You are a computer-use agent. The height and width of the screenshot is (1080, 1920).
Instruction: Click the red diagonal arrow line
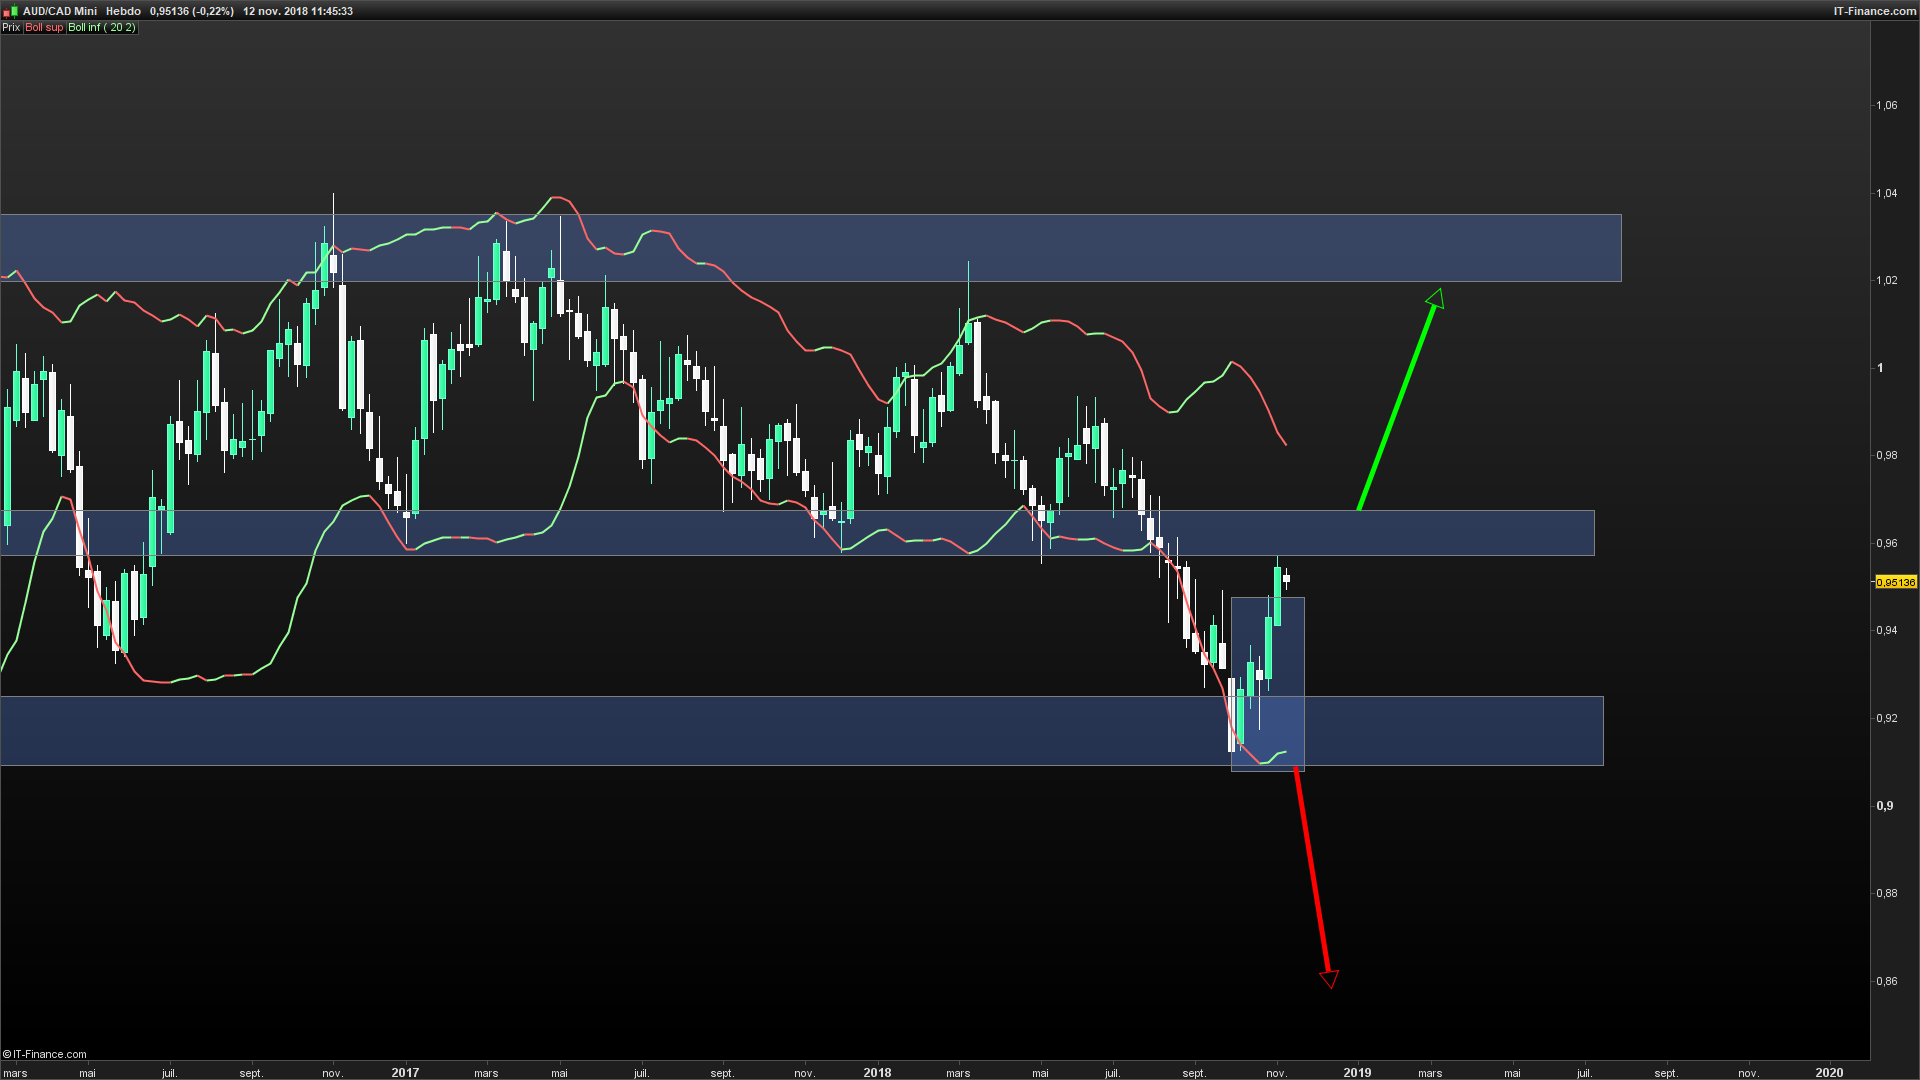[x=1312, y=870]
